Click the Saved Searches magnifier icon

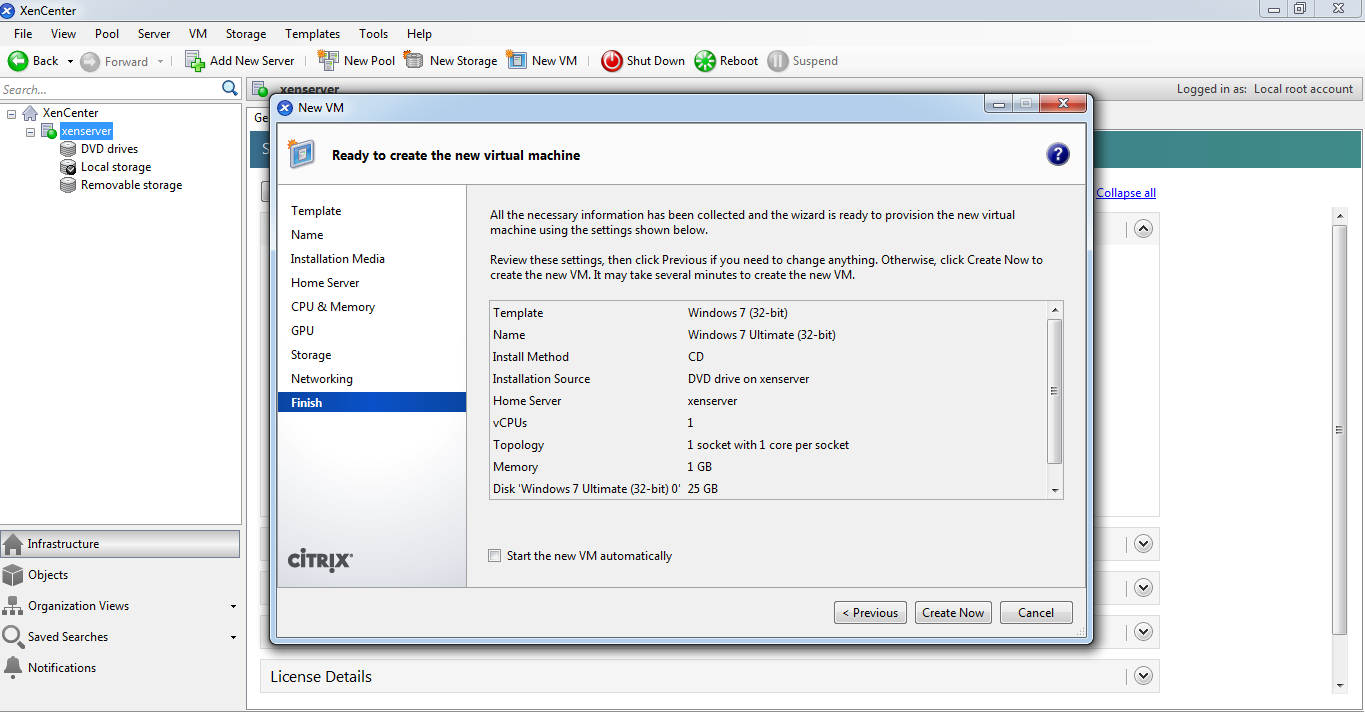13,637
